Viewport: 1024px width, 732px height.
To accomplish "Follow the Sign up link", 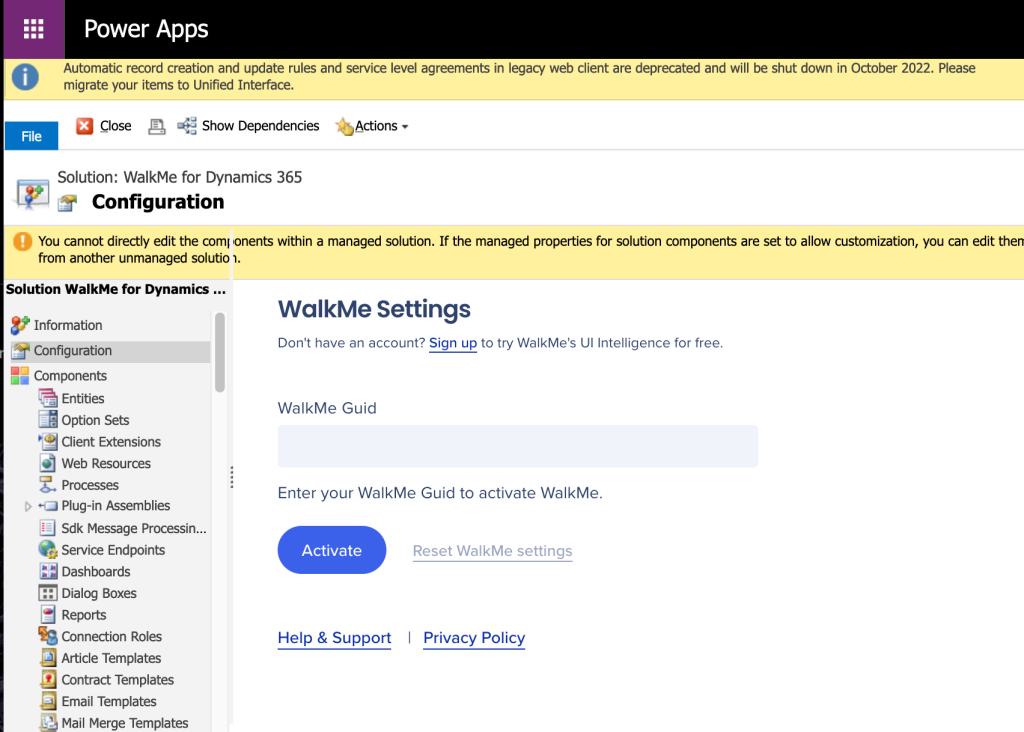I will pos(452,343).
